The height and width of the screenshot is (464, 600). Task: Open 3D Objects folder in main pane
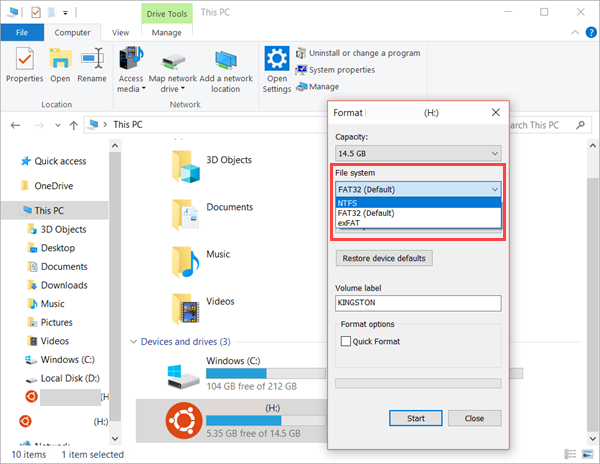(212, 166)
